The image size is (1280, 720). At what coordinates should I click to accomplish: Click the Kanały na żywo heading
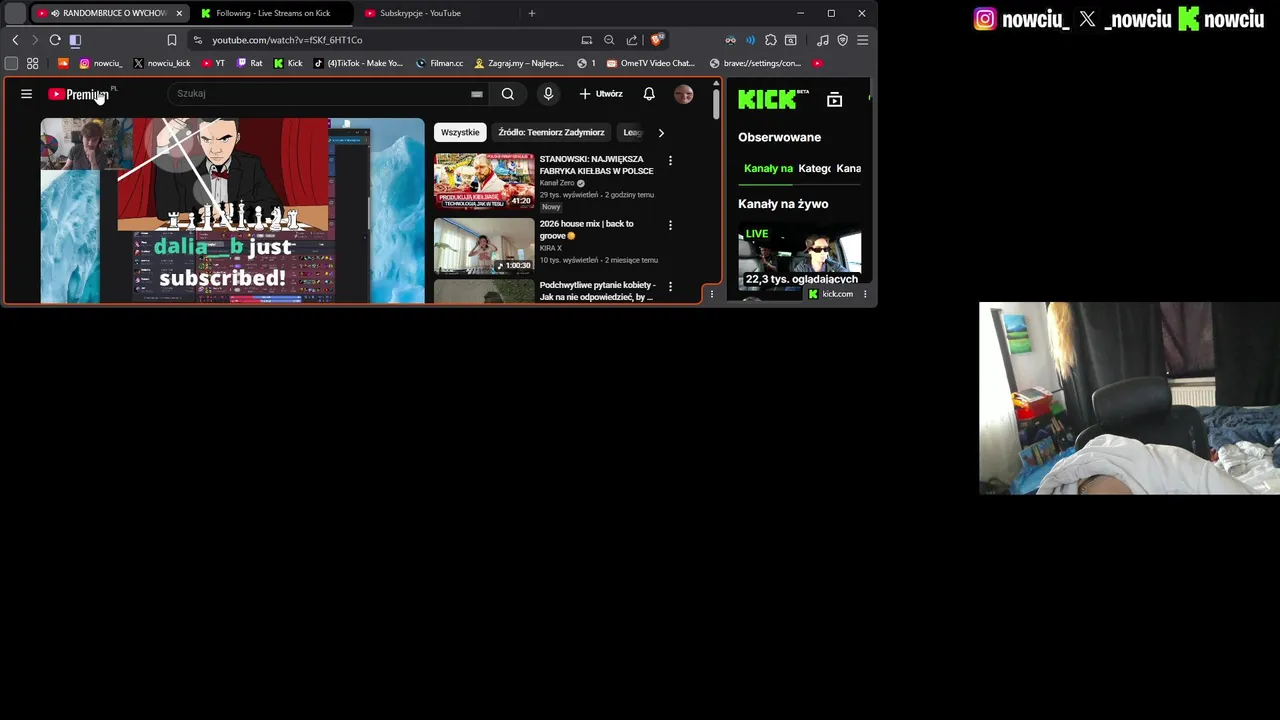[x=783, y=204]
